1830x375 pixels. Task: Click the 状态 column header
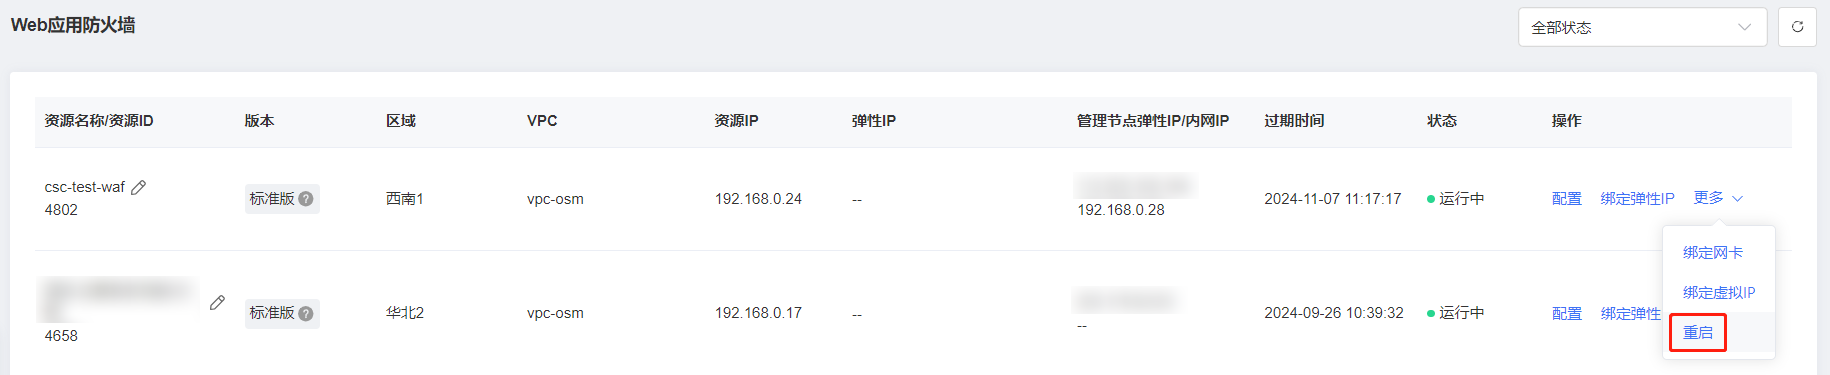coord(1442,121)
